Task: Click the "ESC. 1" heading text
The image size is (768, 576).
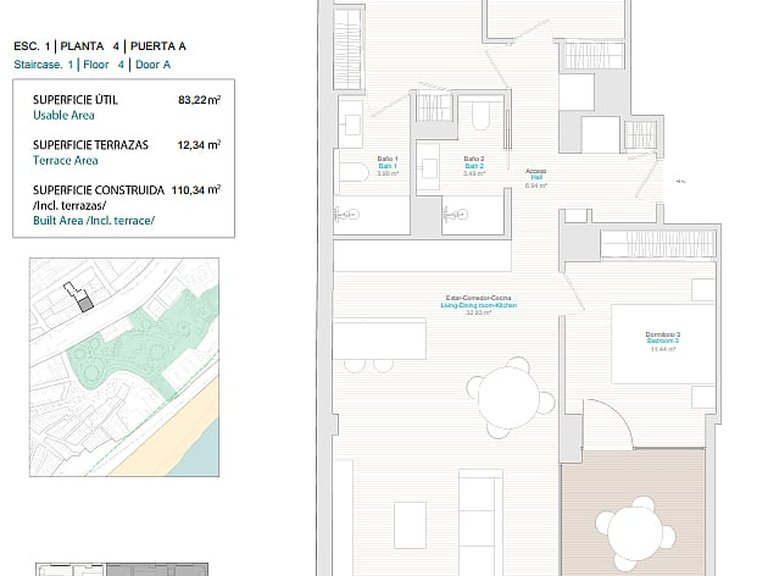Action: pos(32,47)
